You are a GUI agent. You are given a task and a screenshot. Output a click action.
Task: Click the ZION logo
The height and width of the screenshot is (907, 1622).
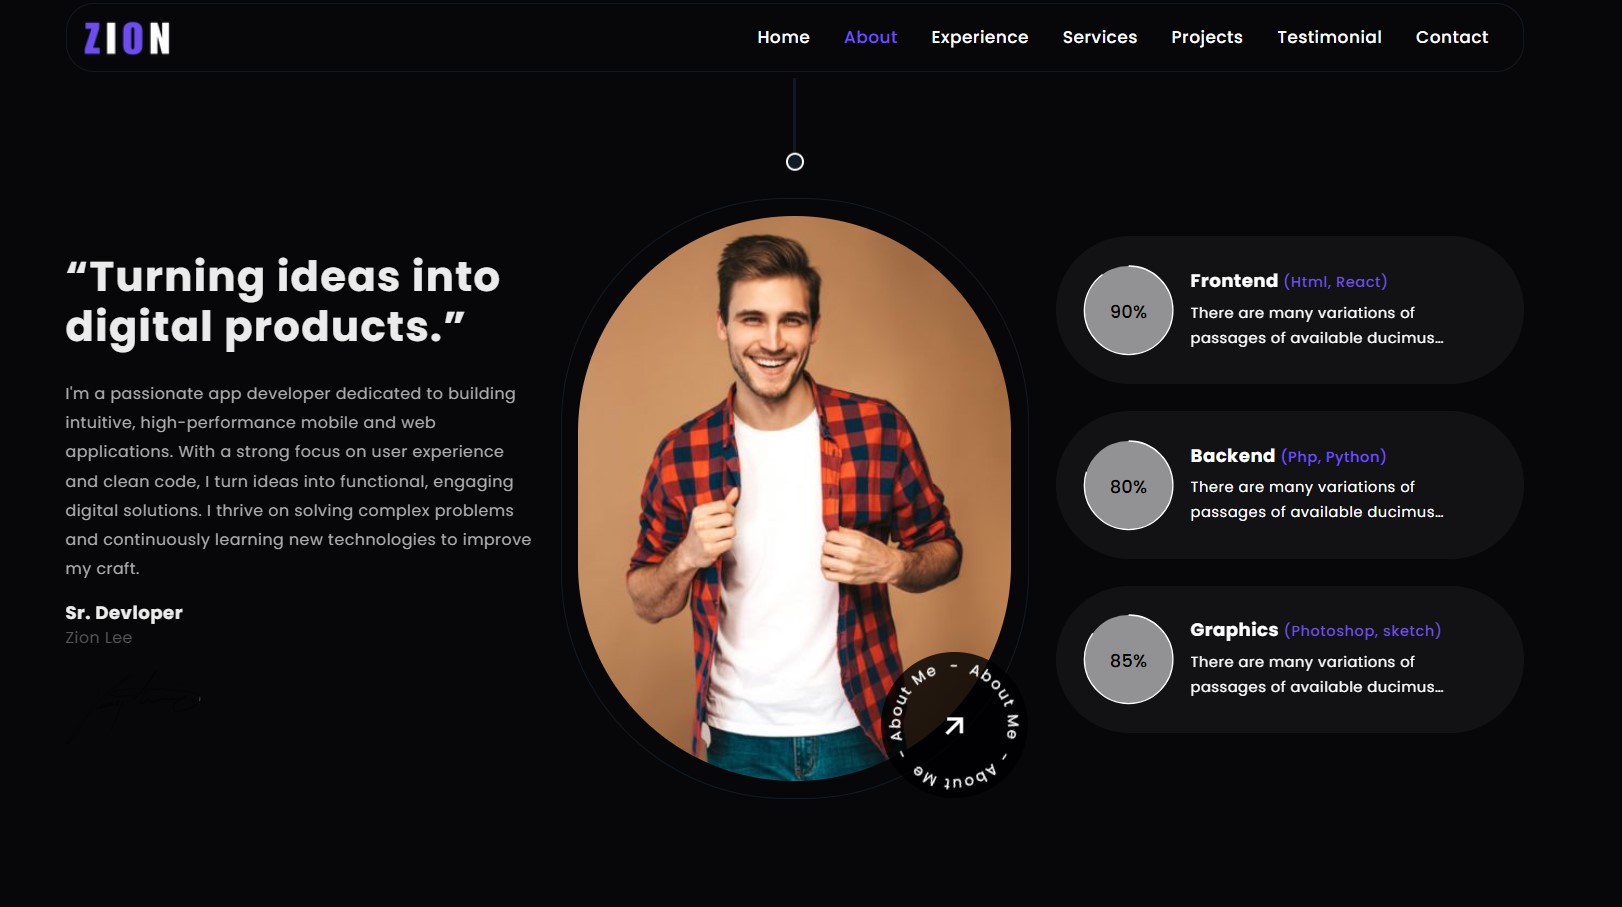click(x=127, y=38)
